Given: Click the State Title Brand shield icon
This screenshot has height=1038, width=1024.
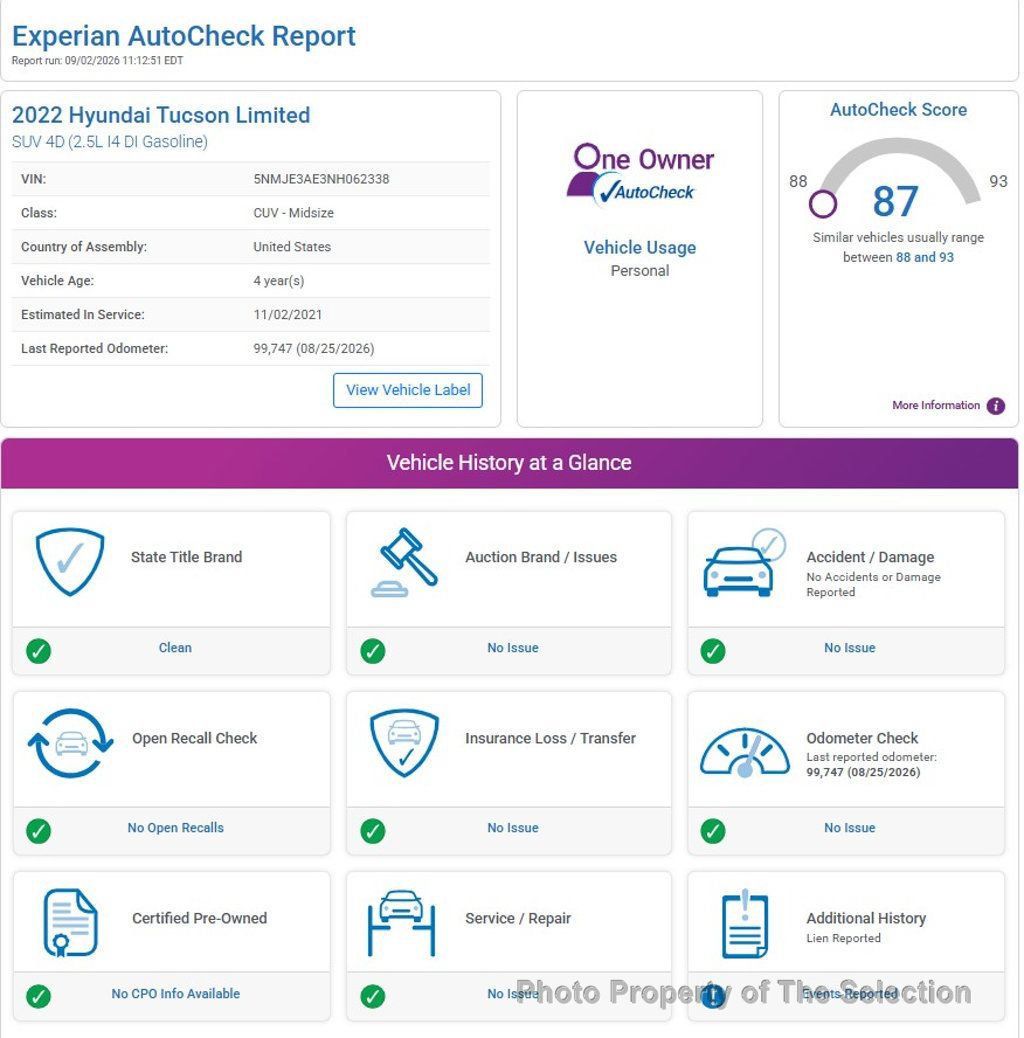Looking at the screenshot, I should [x=70, y=561].
